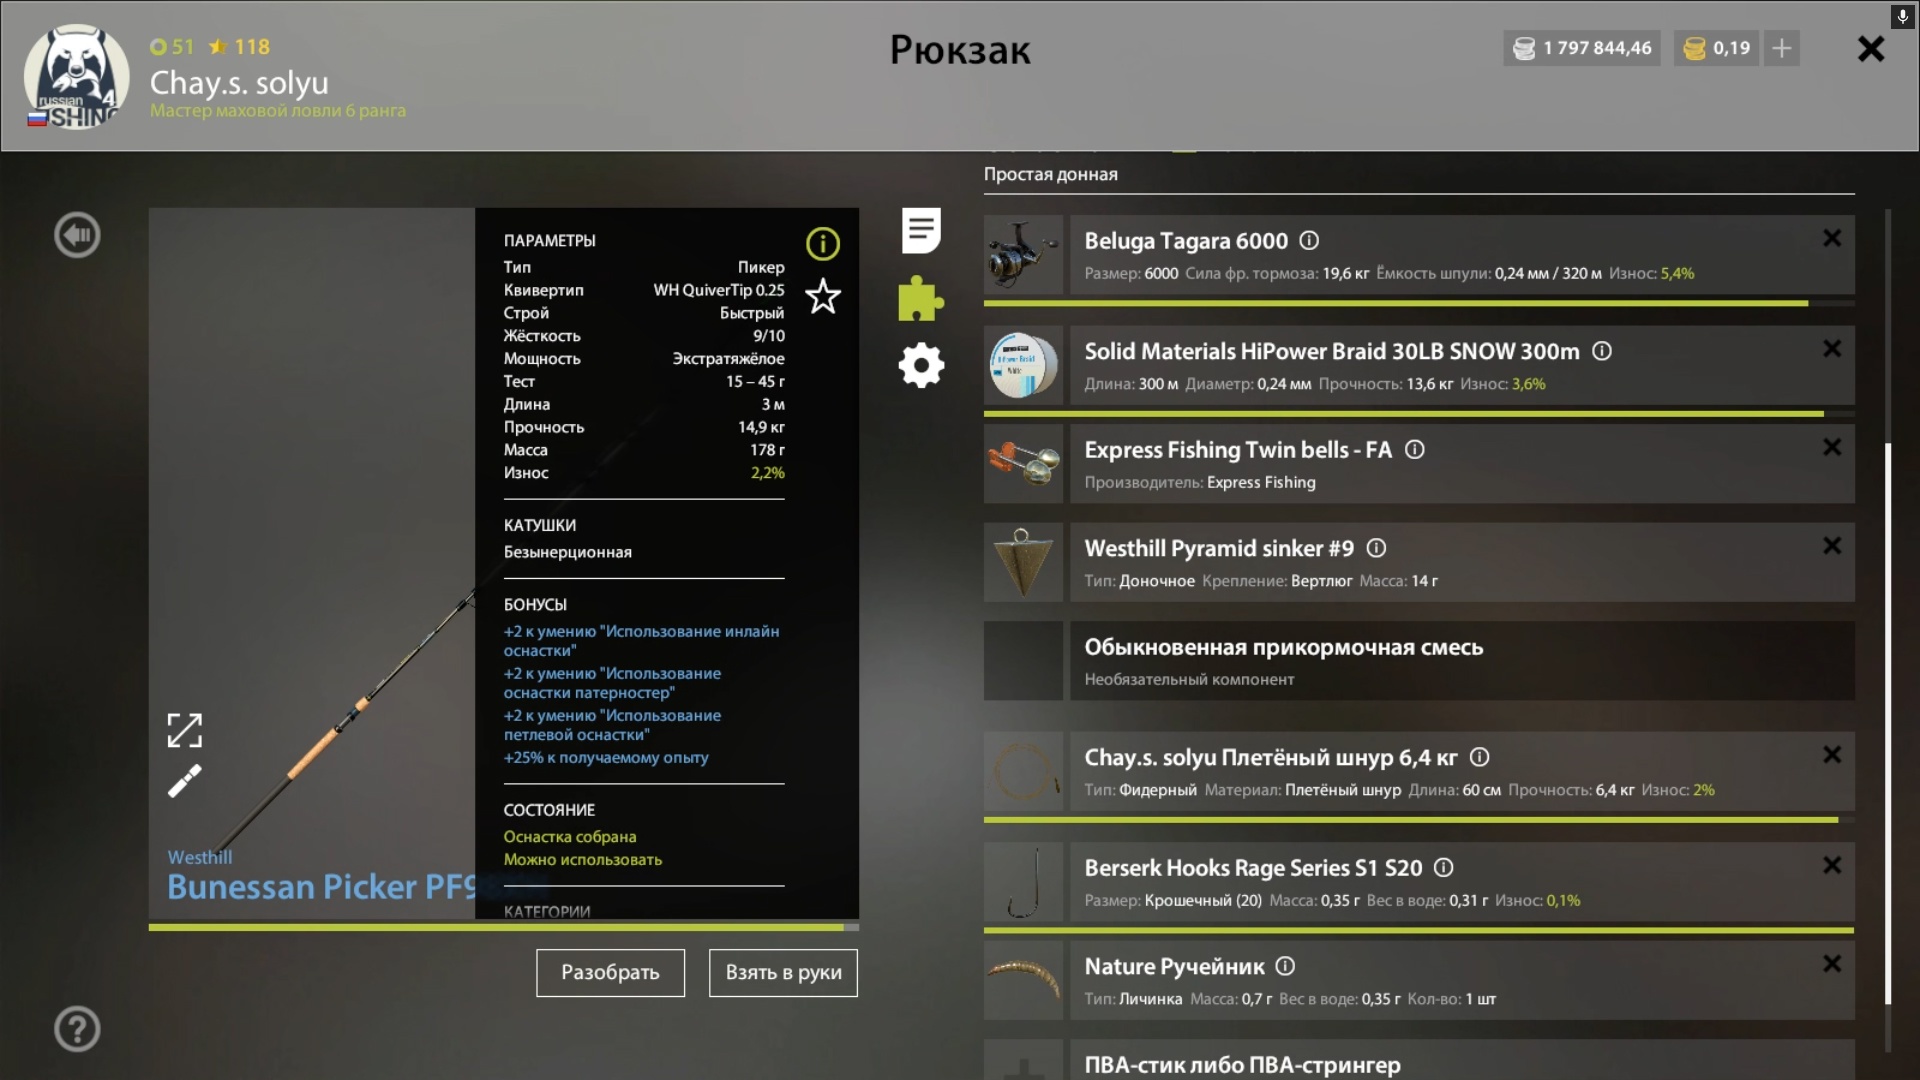Open the gear settings icon
Screen dimensions: 1920x1080
[x=921, y=365]
